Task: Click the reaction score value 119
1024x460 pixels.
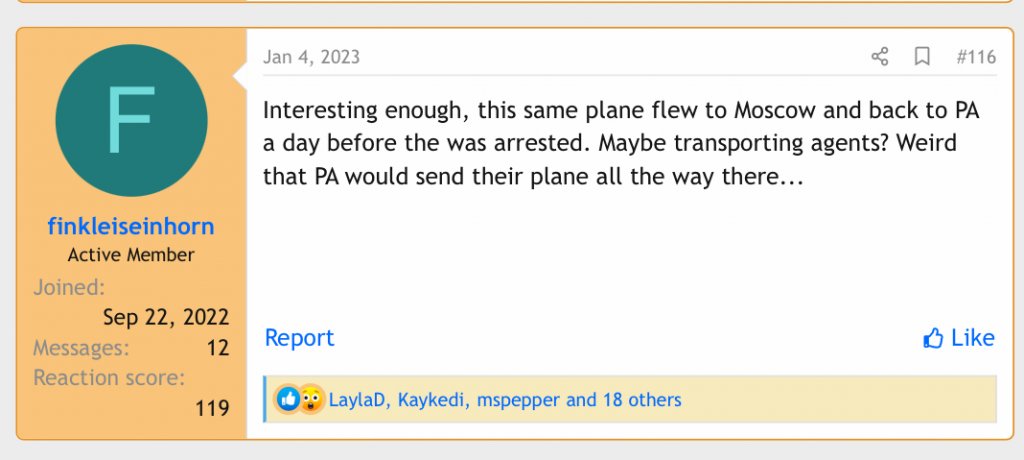Action: (211, 408)
